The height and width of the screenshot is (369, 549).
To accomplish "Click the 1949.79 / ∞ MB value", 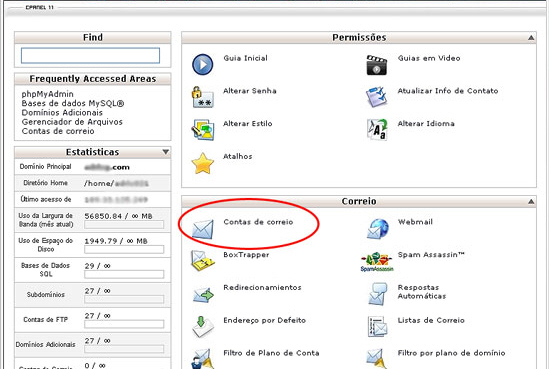I will coord(116,241).
